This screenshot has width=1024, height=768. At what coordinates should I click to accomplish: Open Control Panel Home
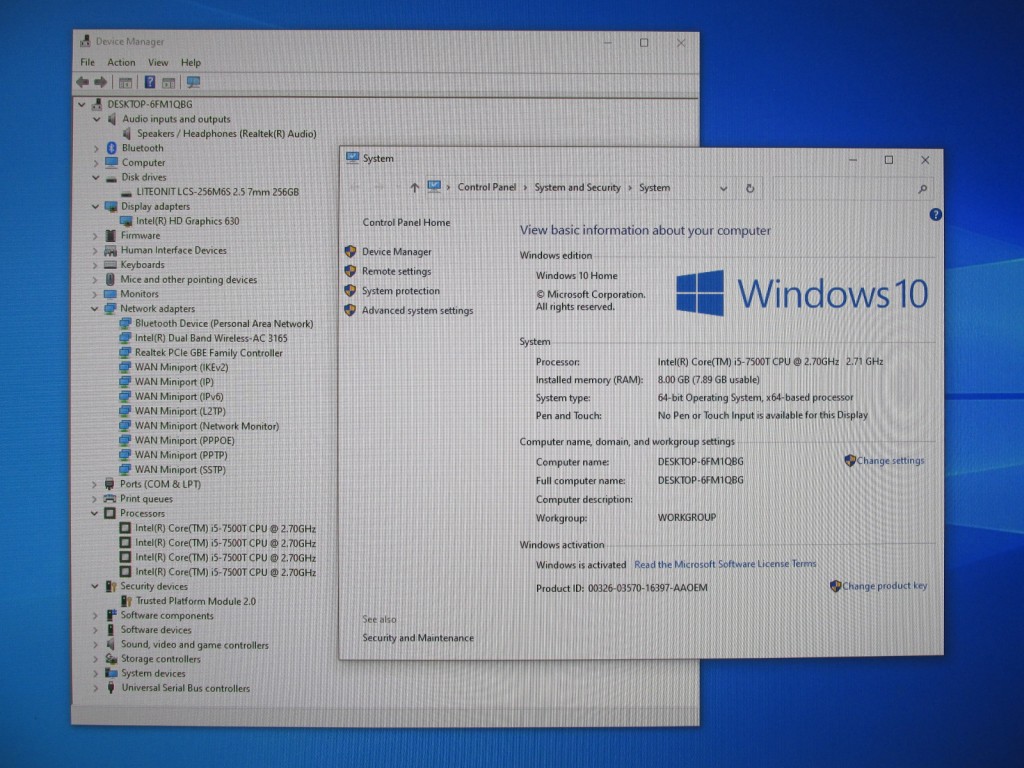click(406, 223)
